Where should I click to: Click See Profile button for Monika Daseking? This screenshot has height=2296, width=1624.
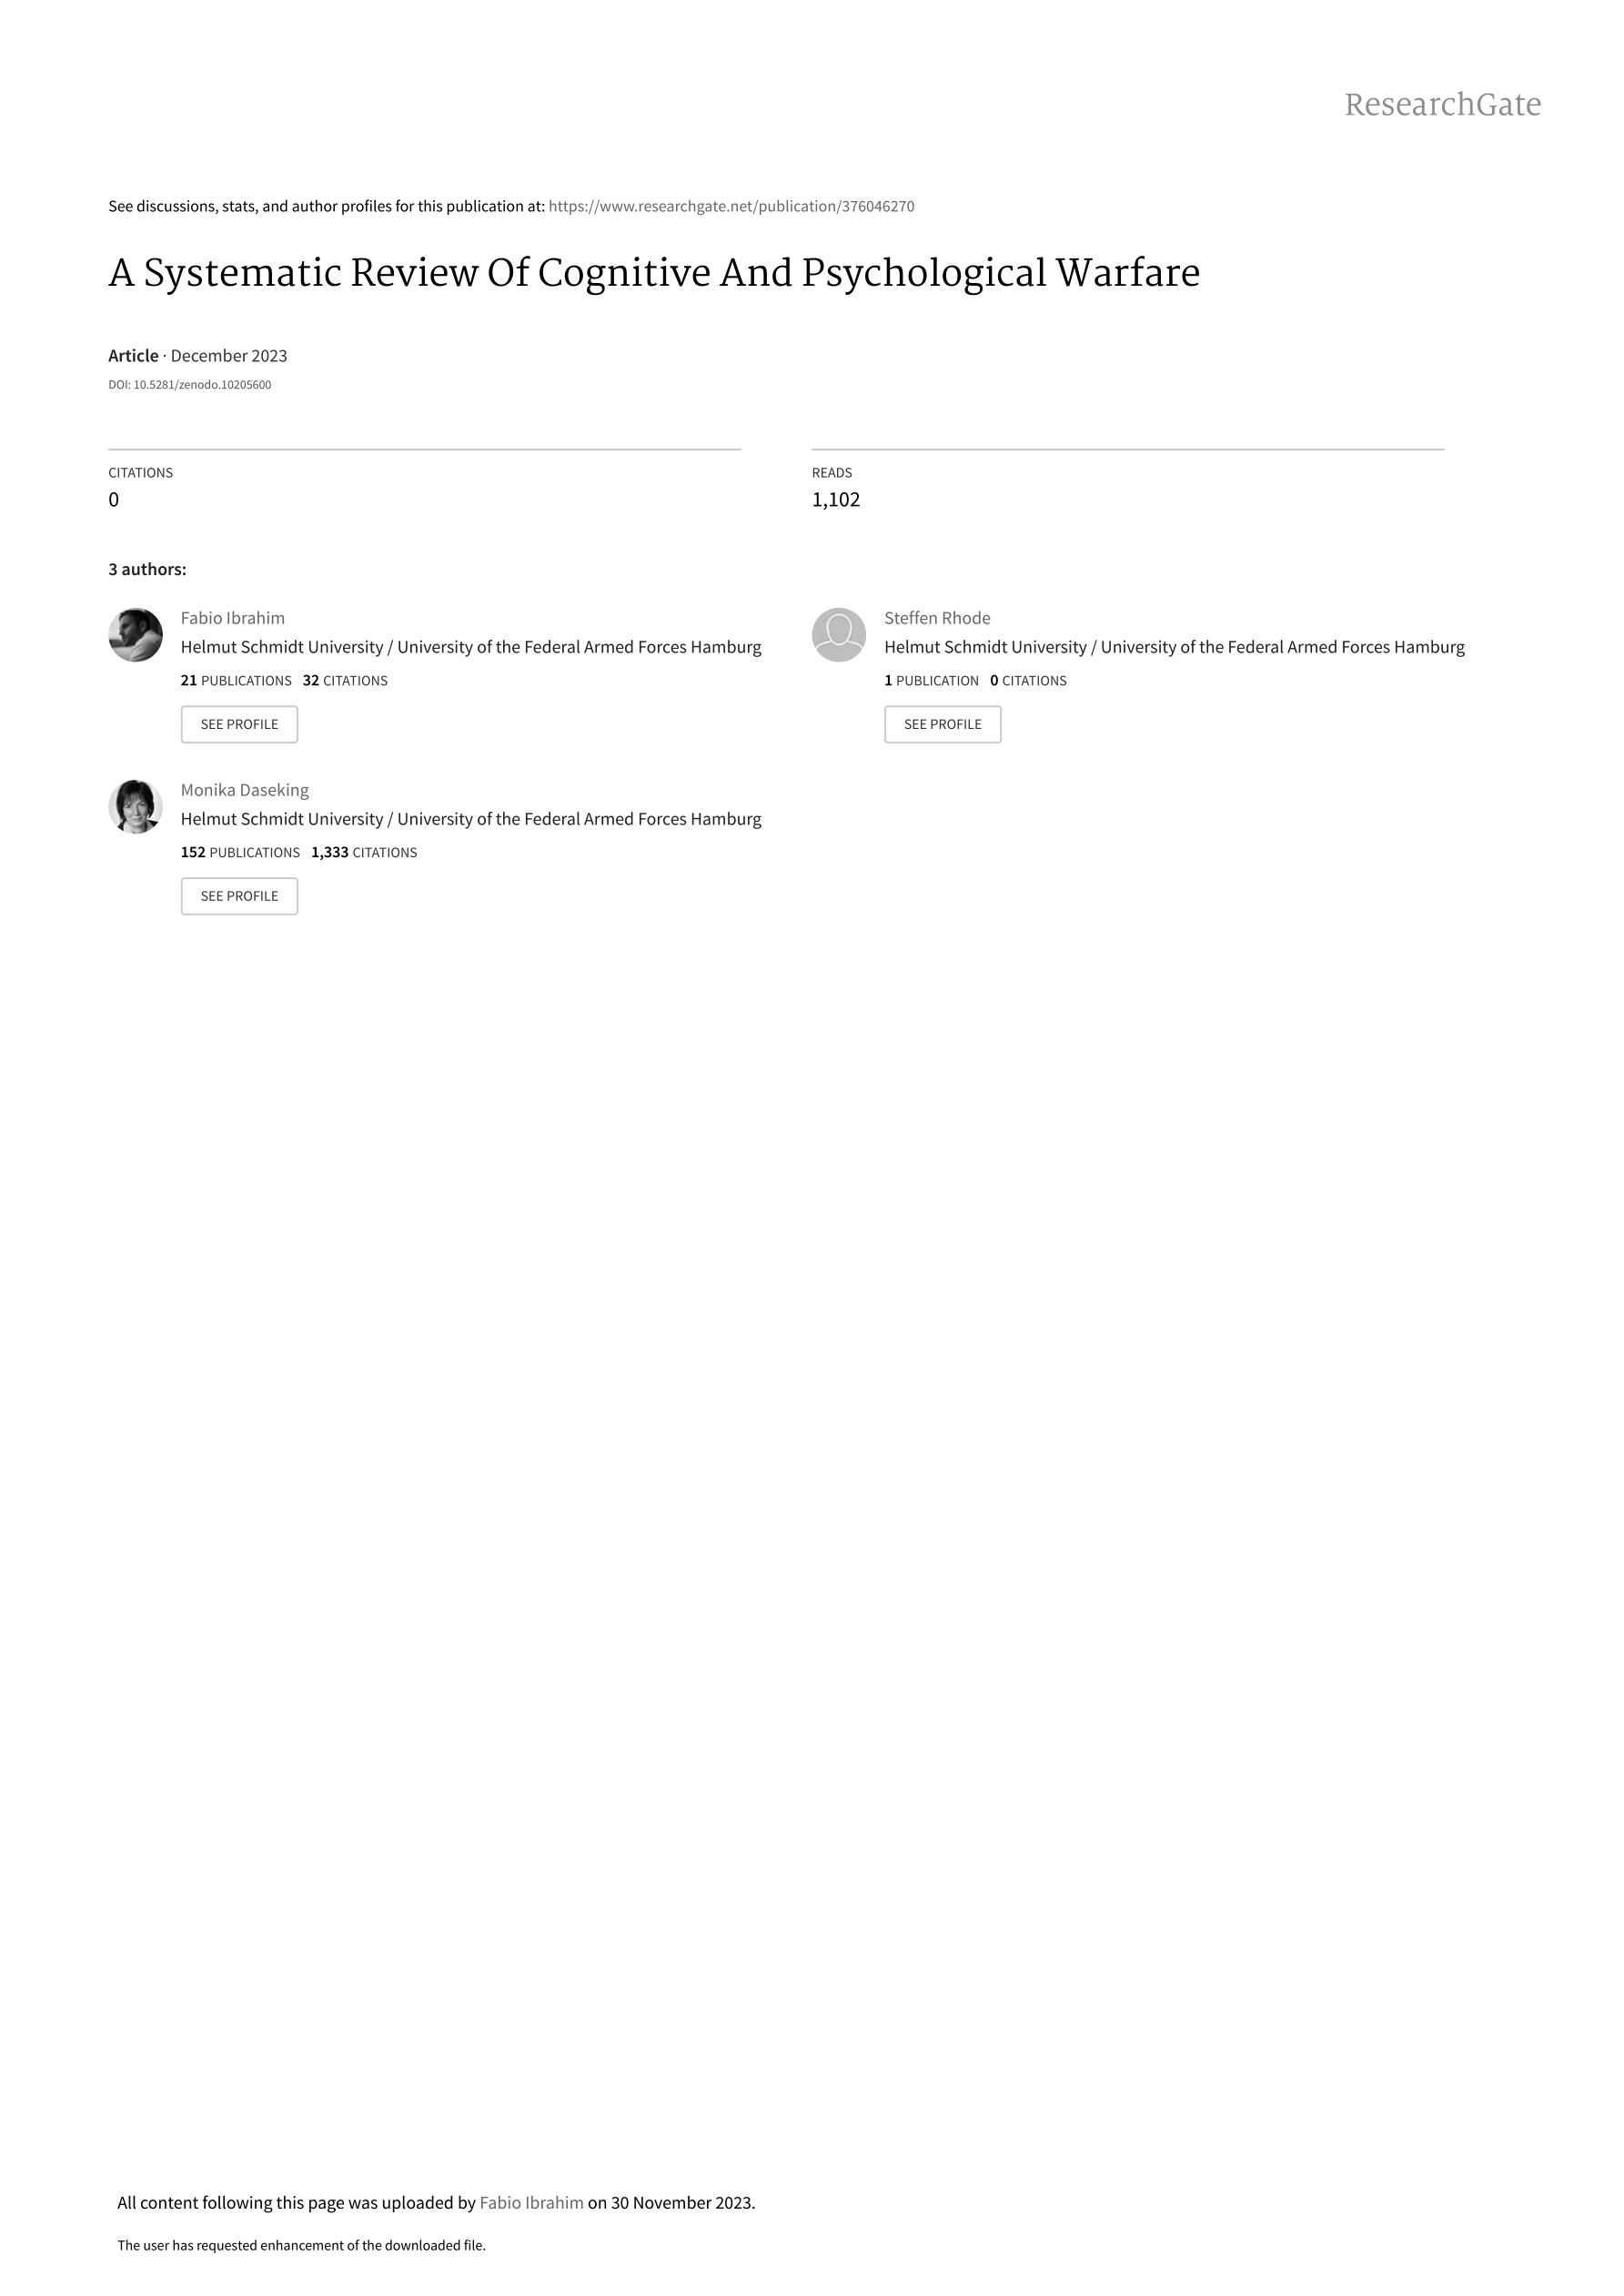click(x=239, y=896)
